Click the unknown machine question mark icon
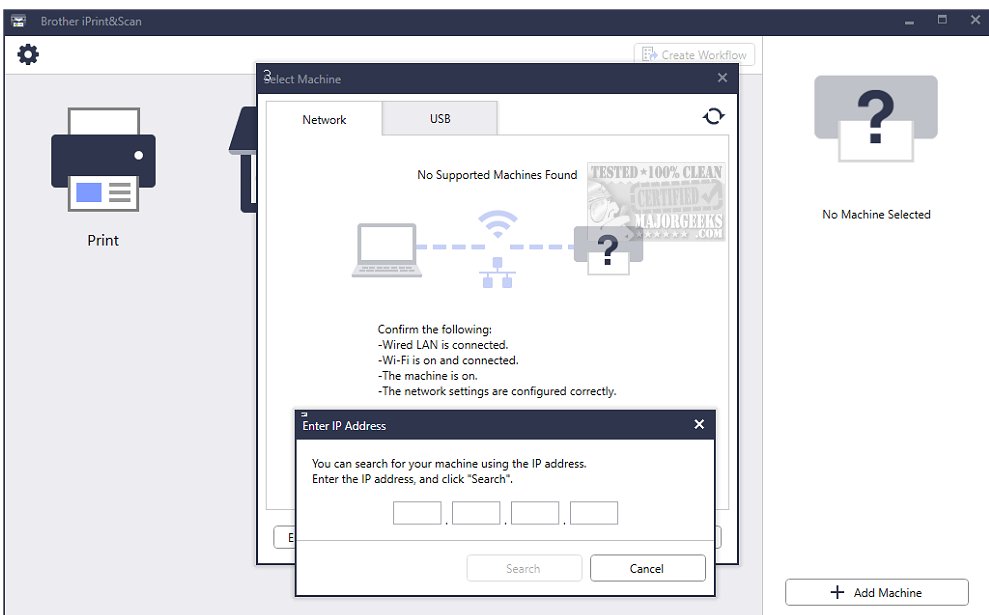The width and height of the screenshot is (989, 615). (875, 119)
